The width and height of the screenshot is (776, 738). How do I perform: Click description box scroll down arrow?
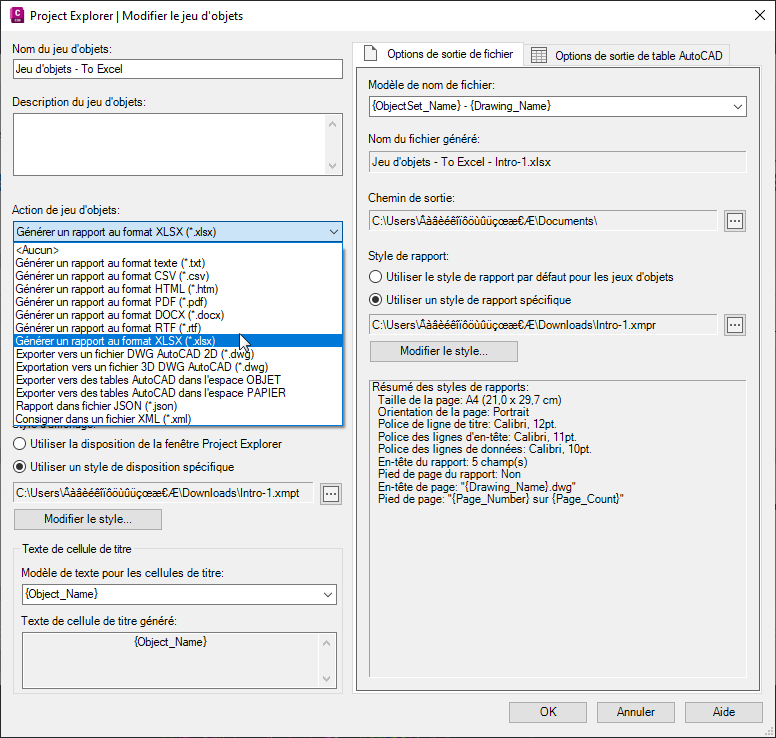(x=333, y=165)
